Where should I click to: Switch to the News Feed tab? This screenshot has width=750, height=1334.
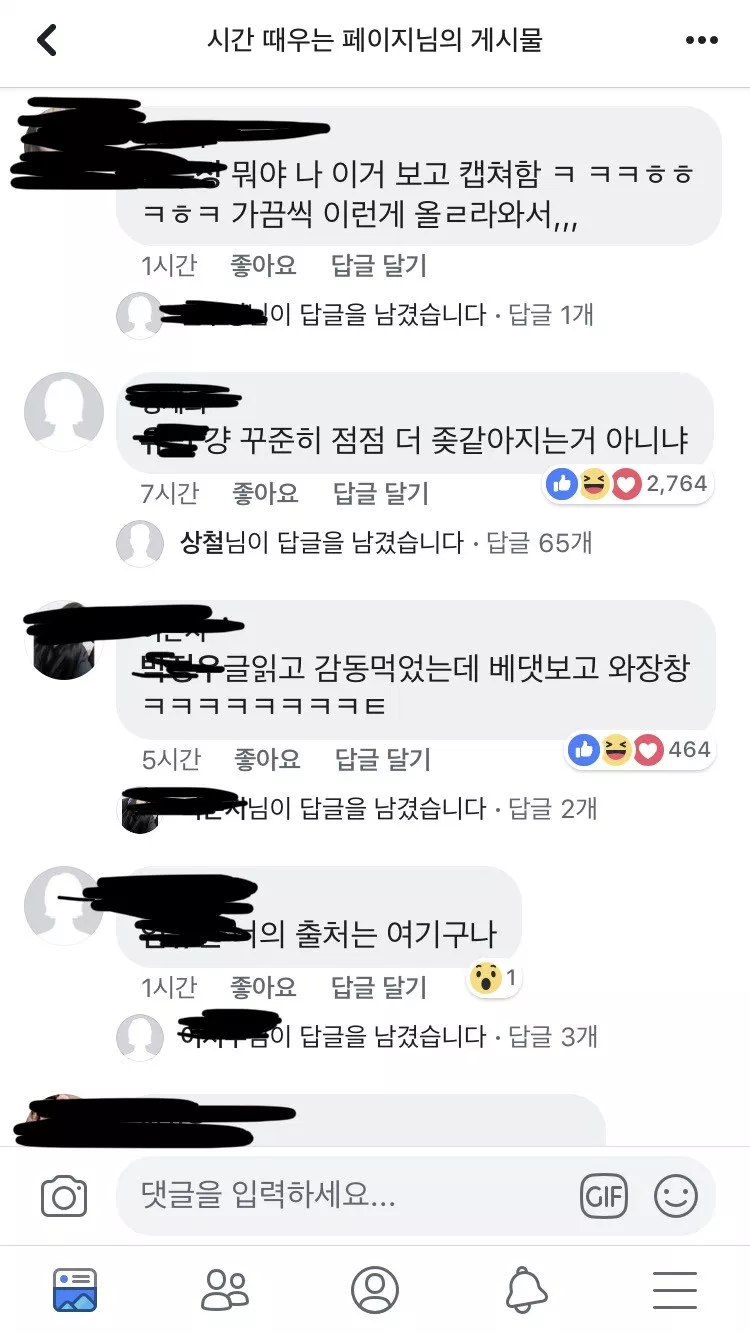(x=75, y=1290)
